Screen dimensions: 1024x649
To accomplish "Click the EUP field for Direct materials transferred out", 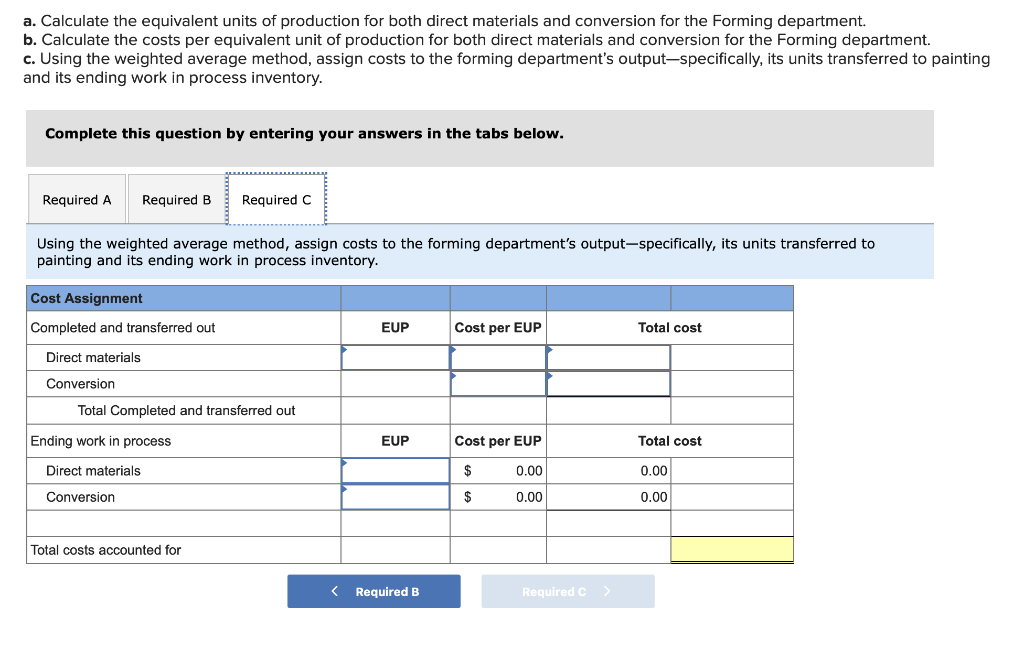I will tap(395, 356).
